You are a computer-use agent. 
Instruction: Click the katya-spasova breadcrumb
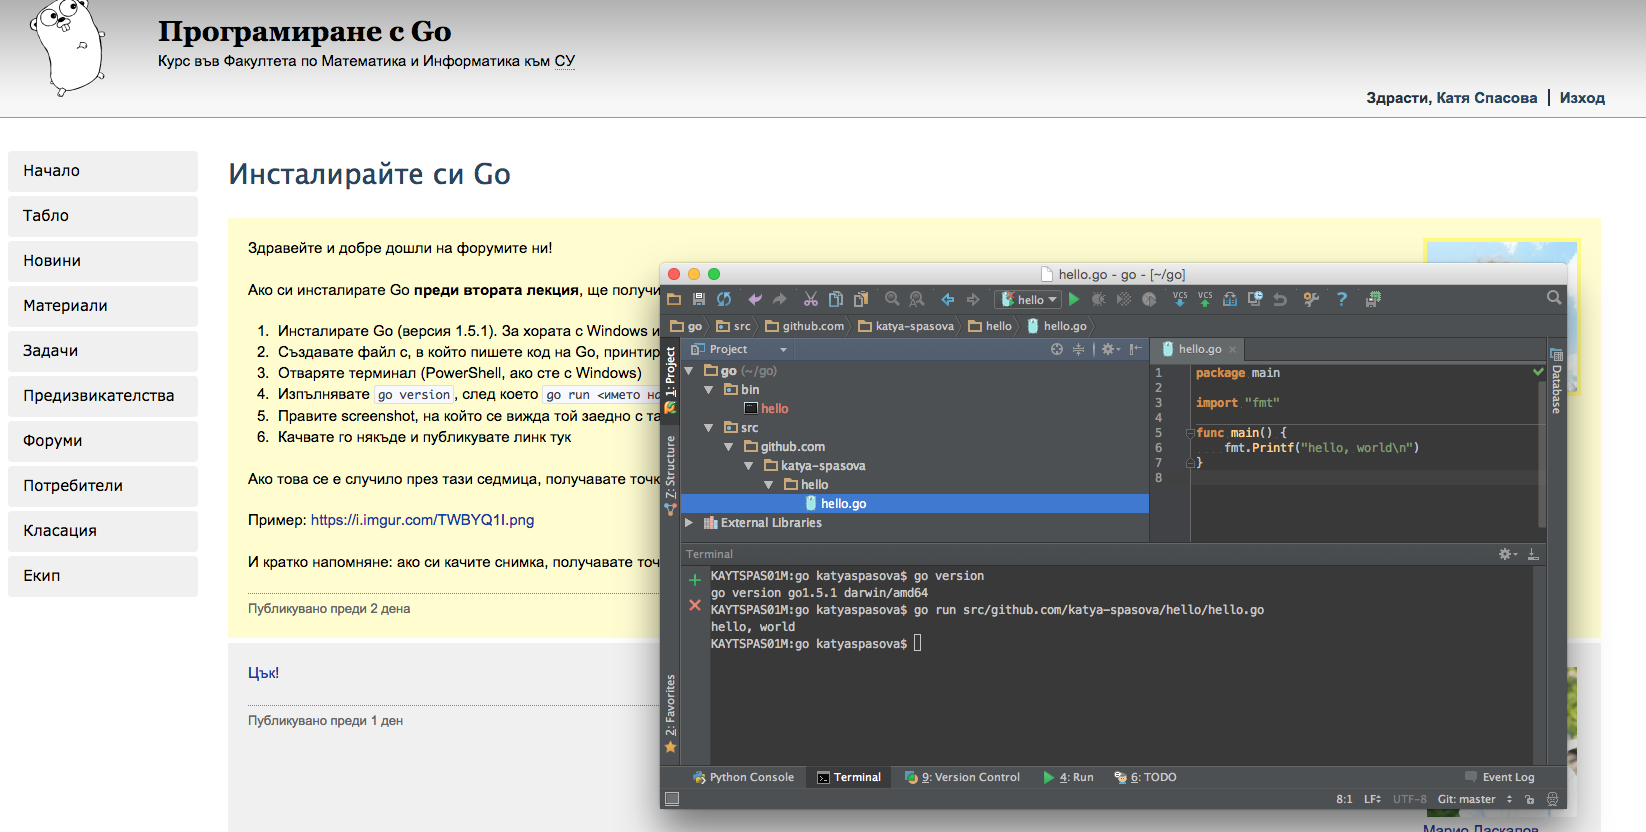coord(906,326)
